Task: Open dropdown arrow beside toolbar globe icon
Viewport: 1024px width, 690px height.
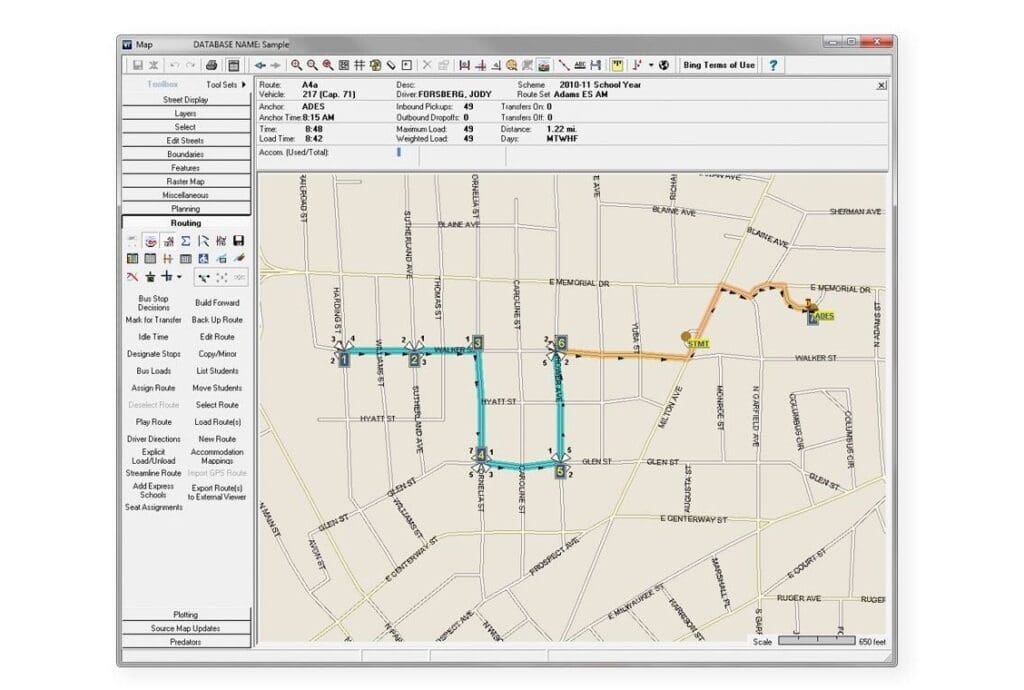Action: (651, 65)
